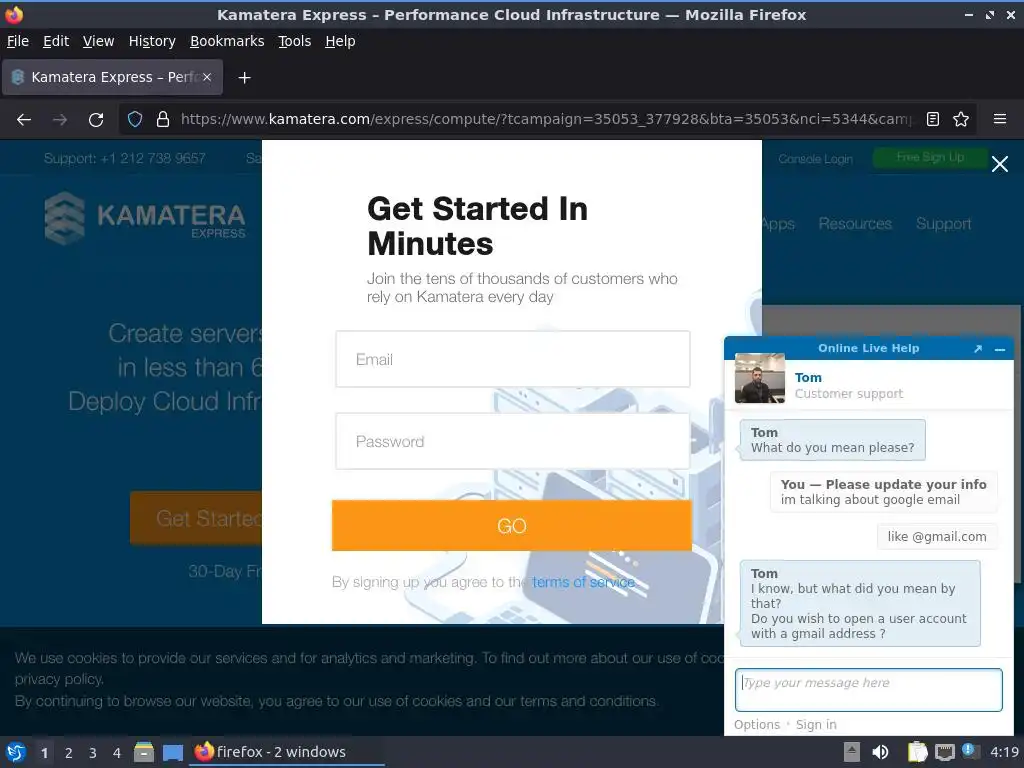Click Get Started button behind the modal
The width and height of the screenshot is (1024, 768).
(197, 518)
